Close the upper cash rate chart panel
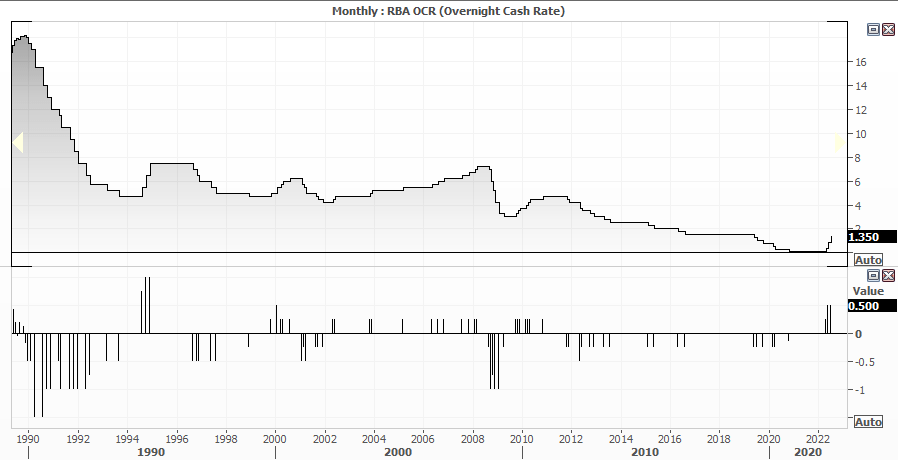The image size is (898, 460). (888, 30)
